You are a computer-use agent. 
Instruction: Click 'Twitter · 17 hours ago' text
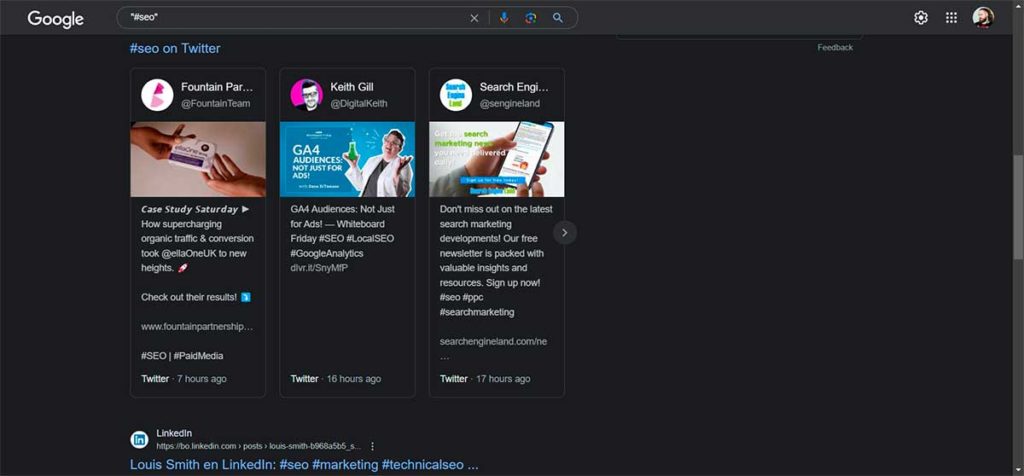point(485,379)
